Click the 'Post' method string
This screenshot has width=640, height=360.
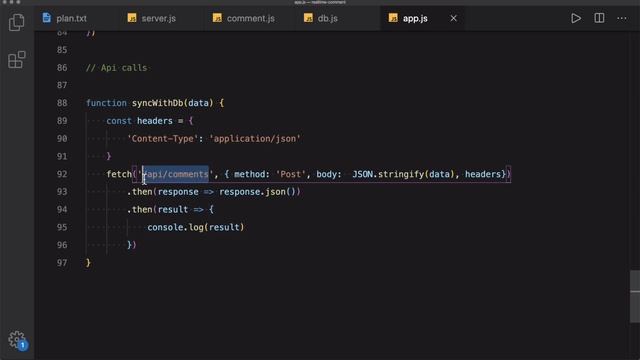click(x=291, y=174)
